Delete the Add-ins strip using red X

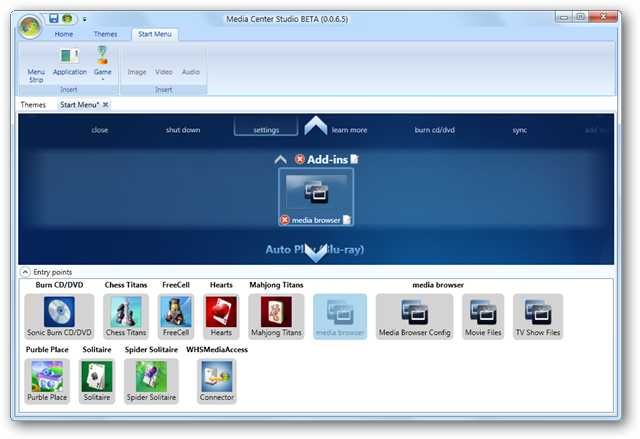tap(300, 159)
